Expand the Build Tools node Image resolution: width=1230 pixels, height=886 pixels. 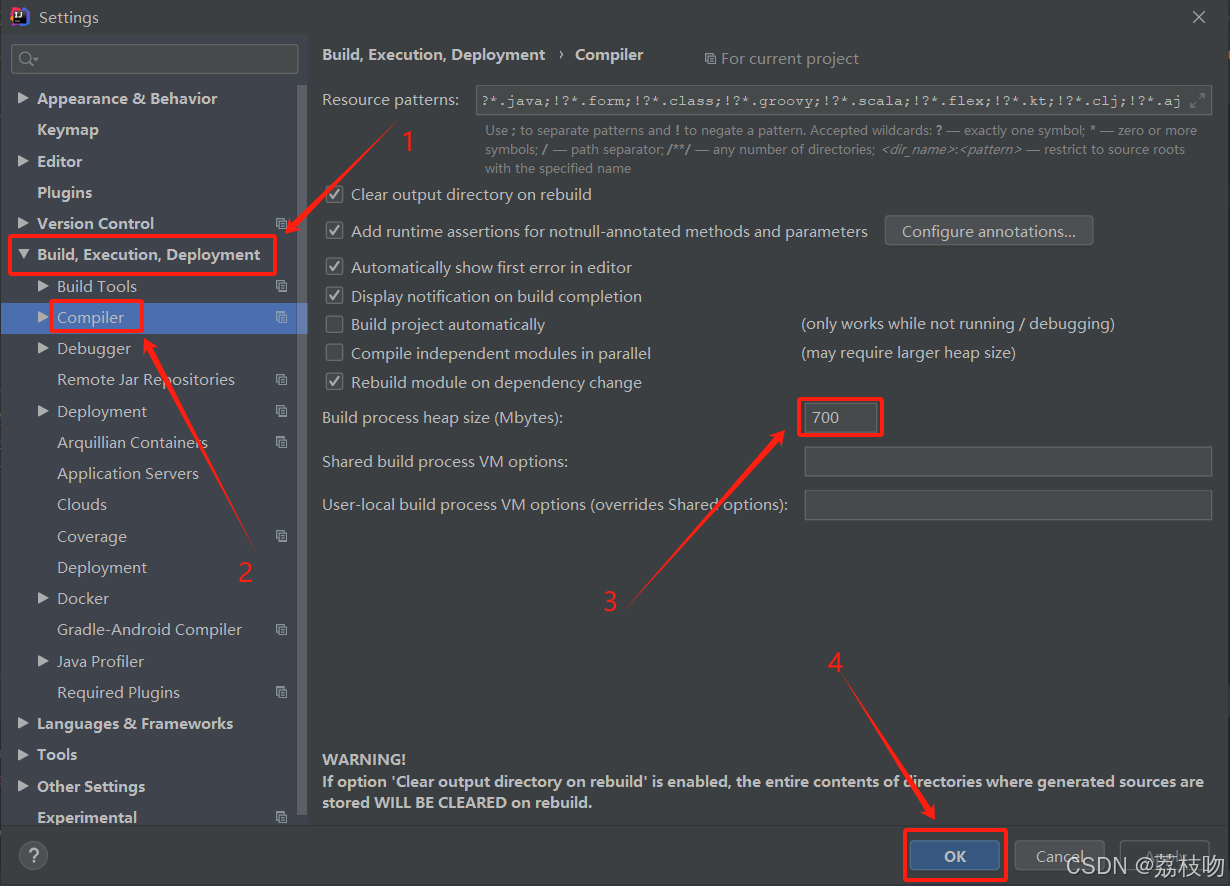tap(43, 286)
